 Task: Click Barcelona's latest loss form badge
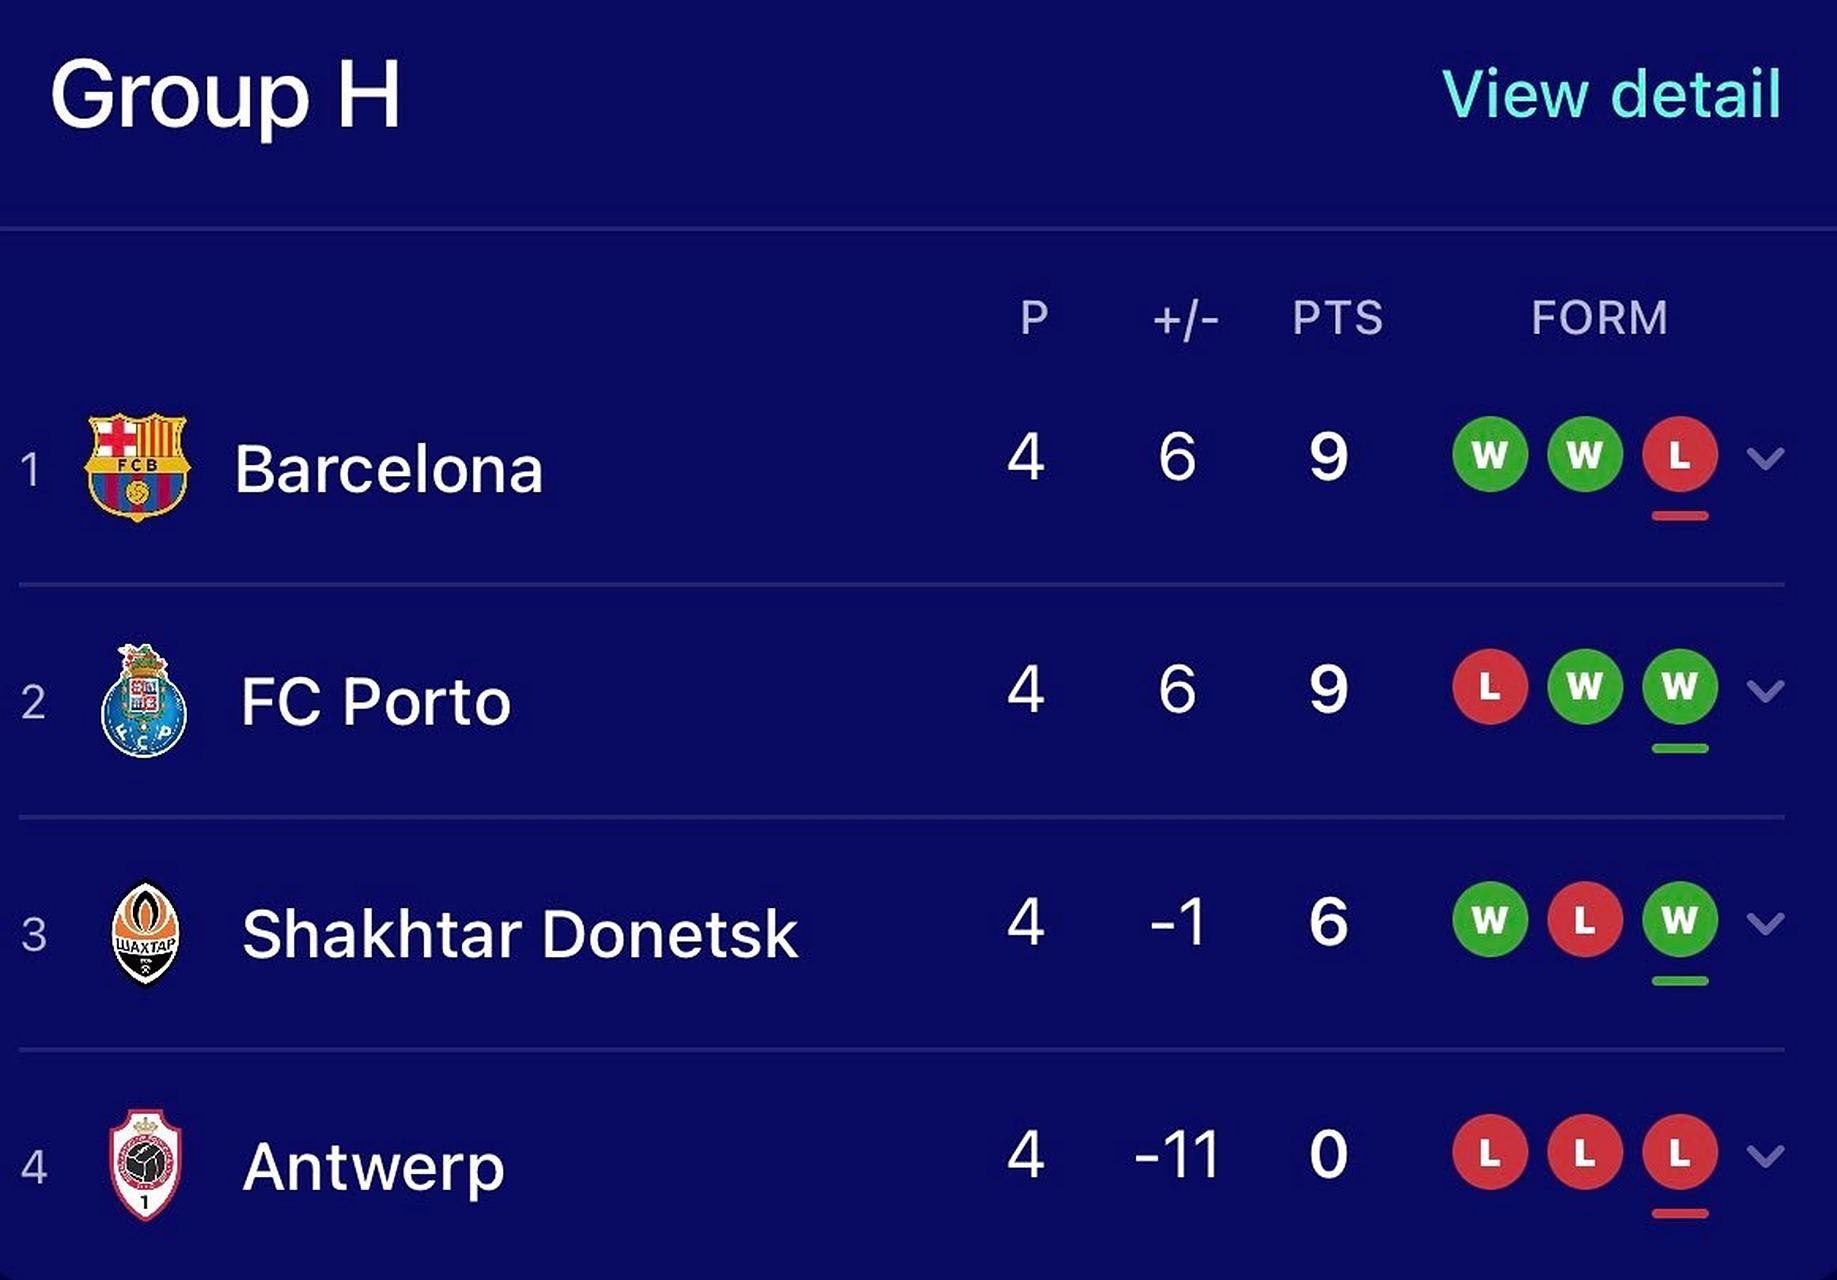pos(1679,455)
